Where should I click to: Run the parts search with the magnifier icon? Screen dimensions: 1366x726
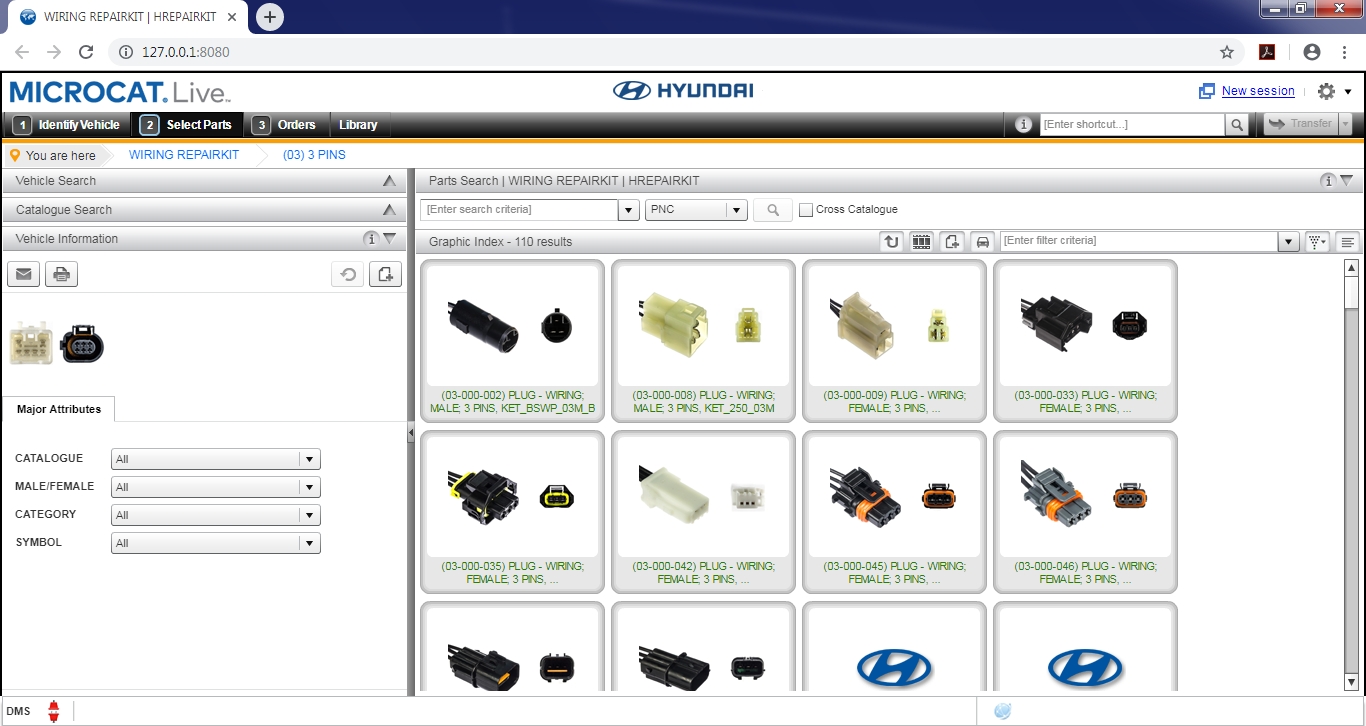(x=772, y=209)
